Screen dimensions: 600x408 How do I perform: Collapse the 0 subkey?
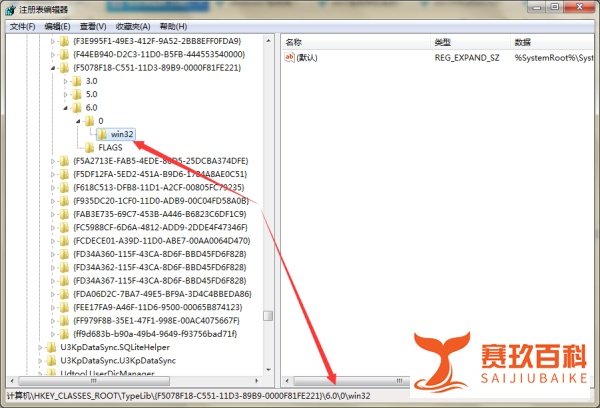click(x=78, y=121)
